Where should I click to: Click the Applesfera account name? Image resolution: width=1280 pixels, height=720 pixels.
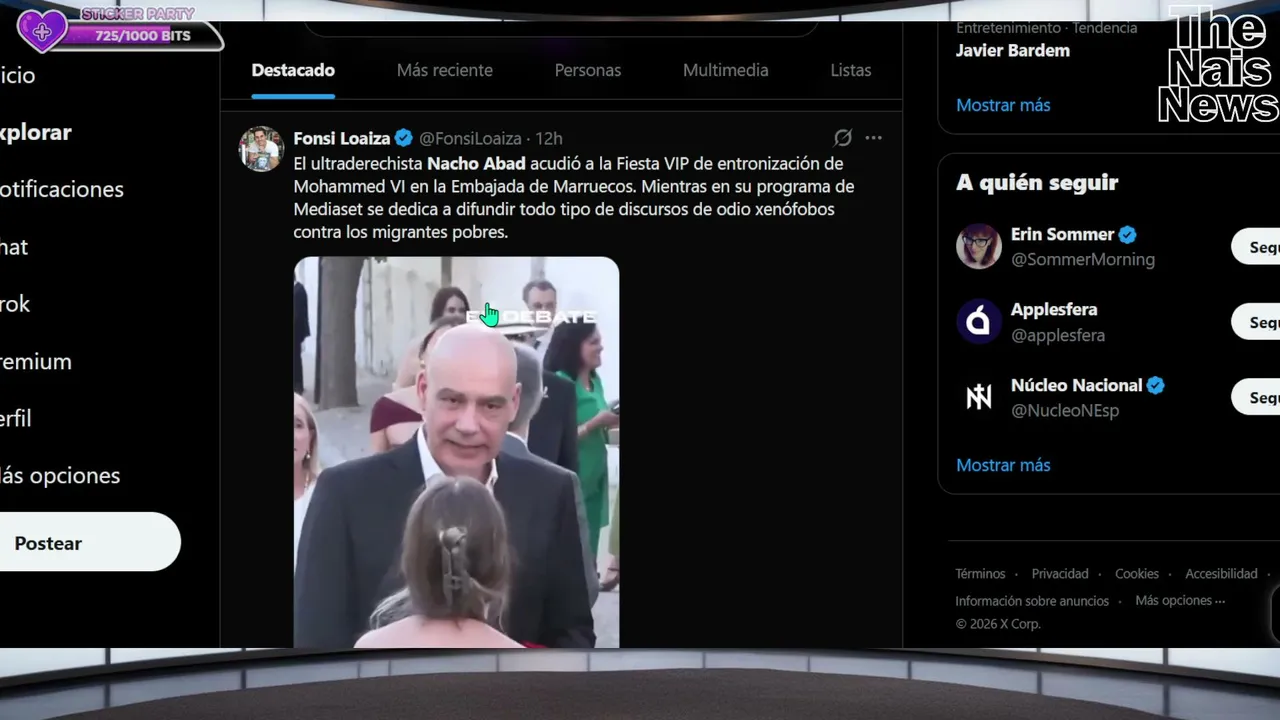point(1054,310)
